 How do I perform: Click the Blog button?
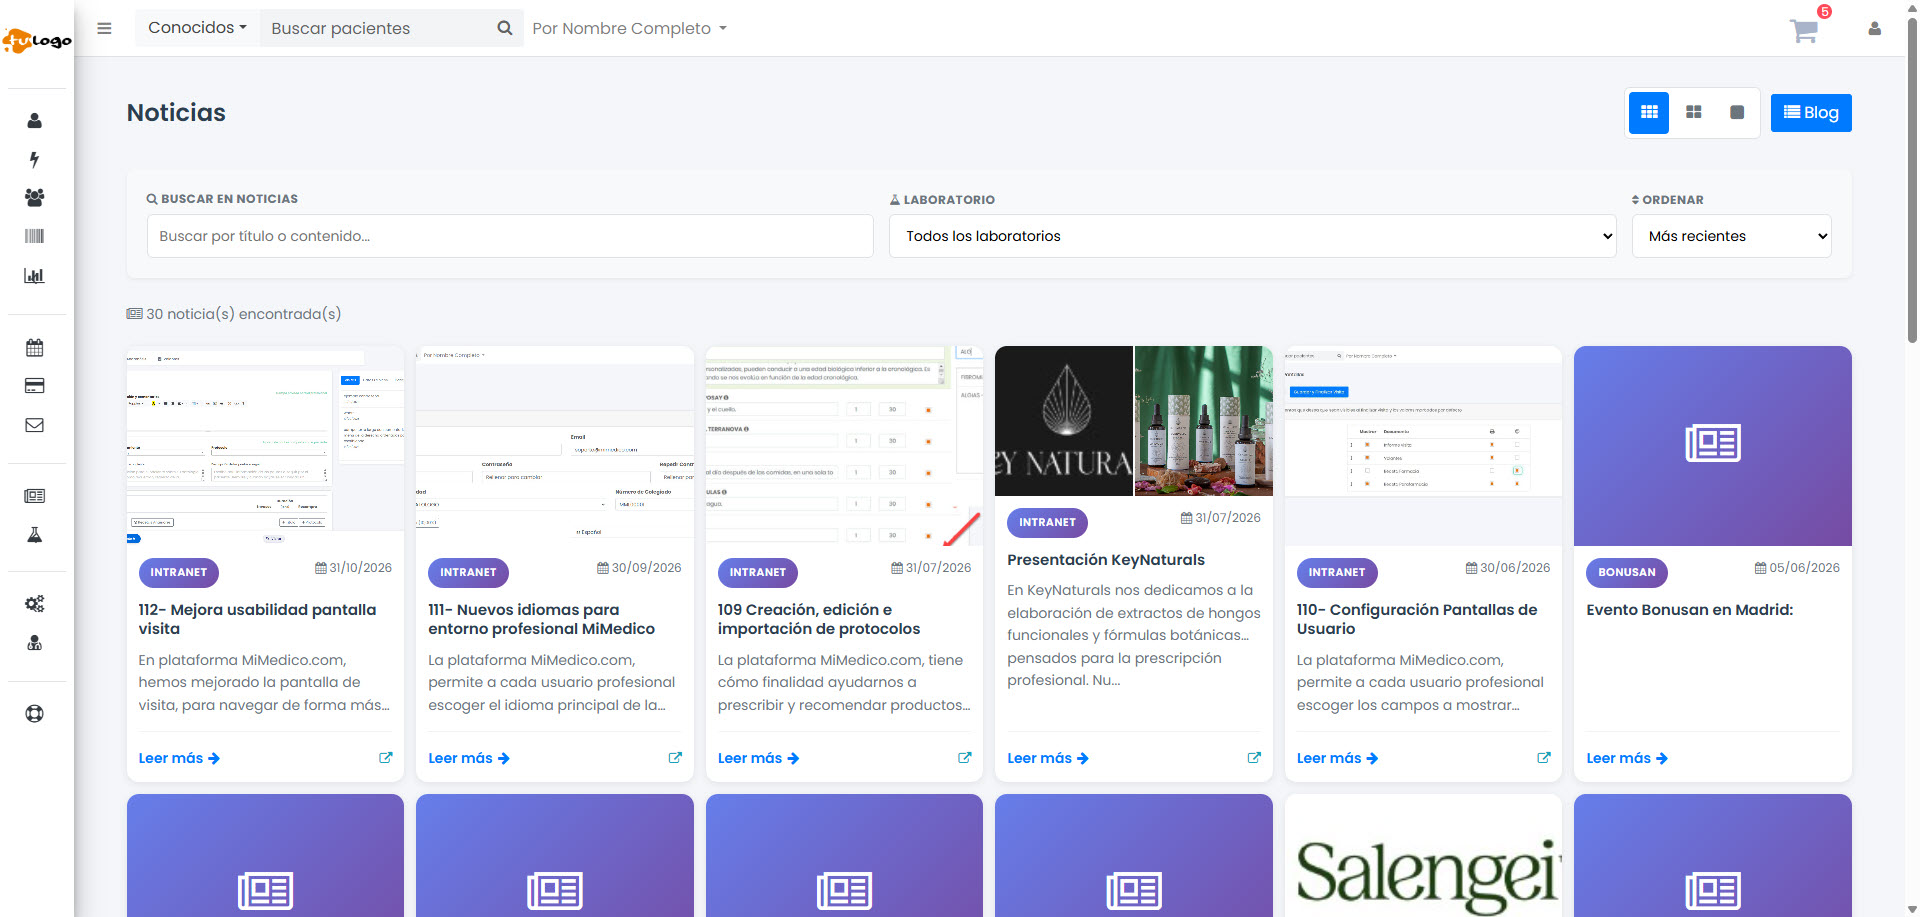(1811, 113)
